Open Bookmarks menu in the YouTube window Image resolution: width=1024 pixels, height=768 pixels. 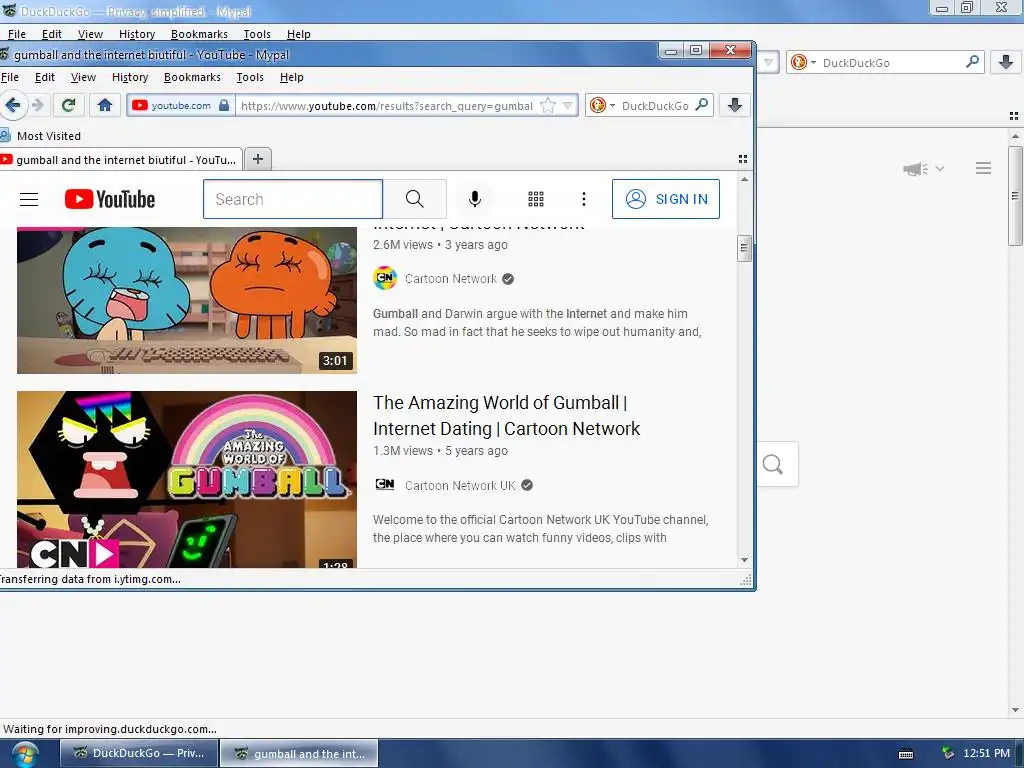coord(192,77)
